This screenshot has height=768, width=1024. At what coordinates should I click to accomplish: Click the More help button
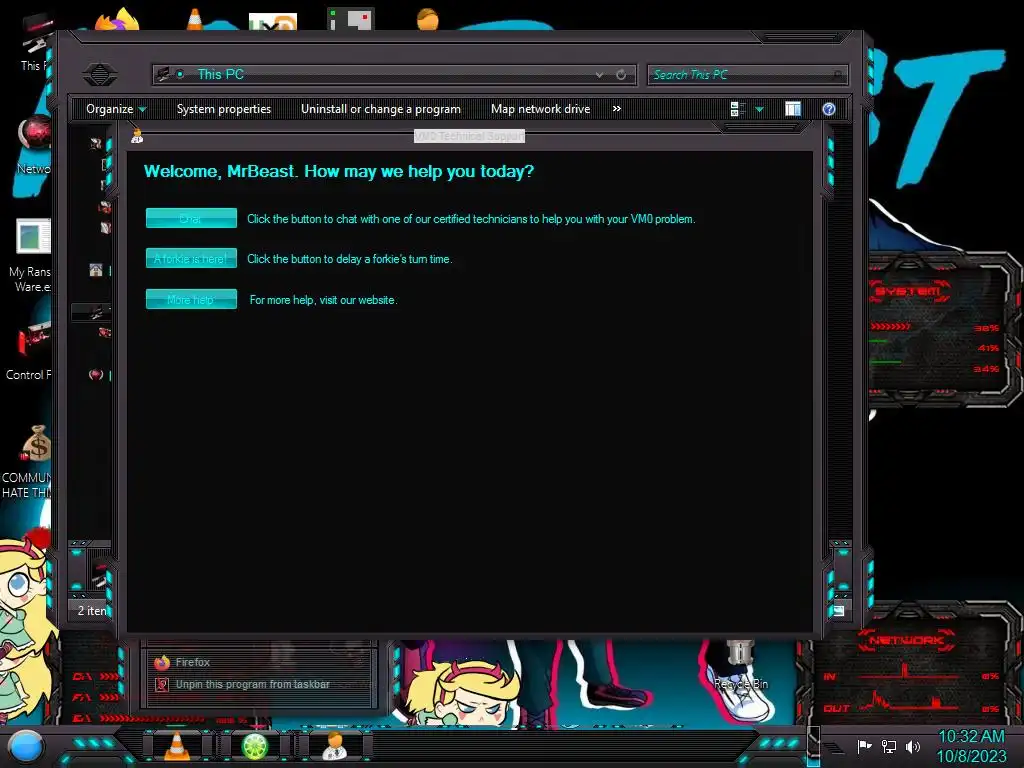(191, 299)
